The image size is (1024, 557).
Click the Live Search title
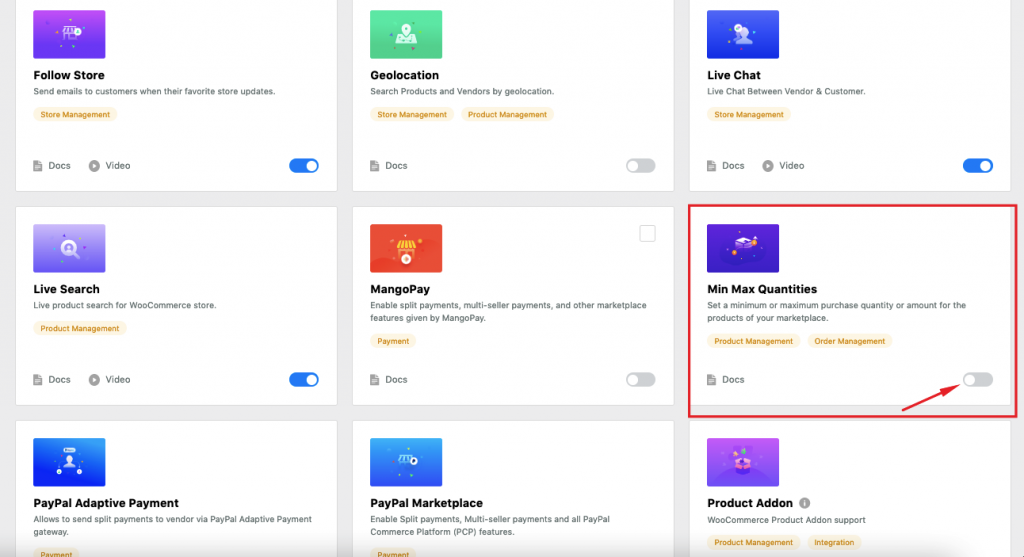[67, 289]
